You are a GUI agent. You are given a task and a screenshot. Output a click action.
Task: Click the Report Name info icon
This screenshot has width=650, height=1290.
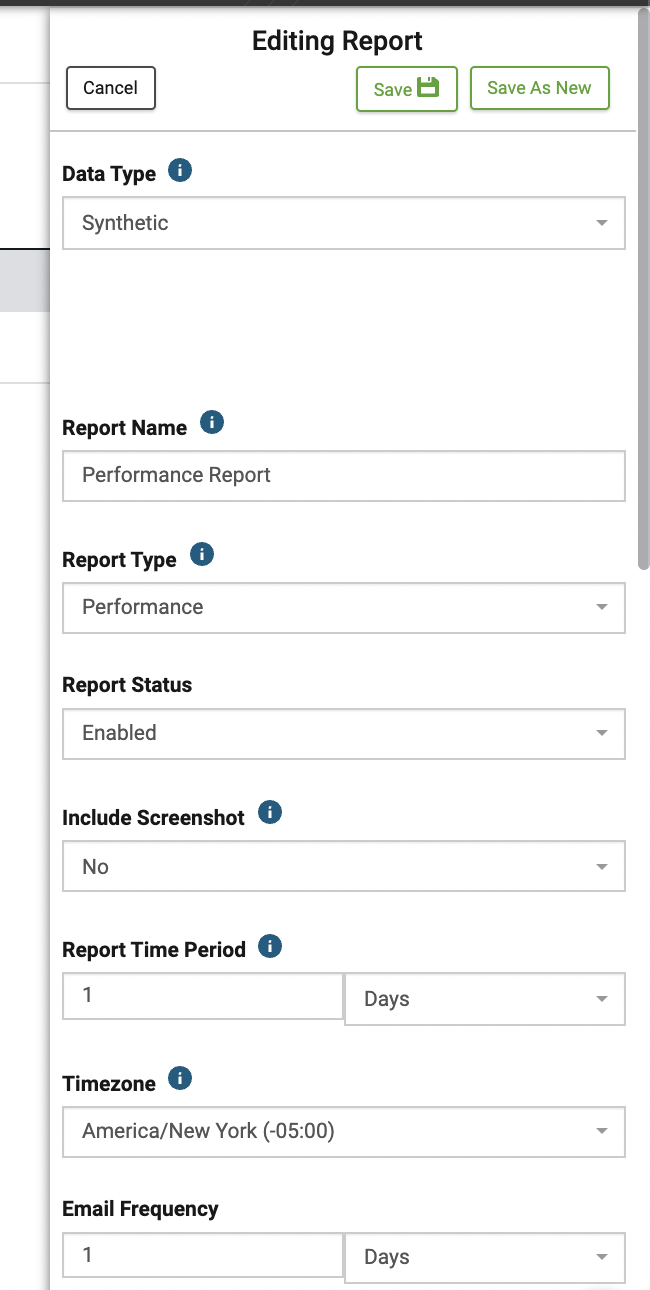pyautogui.click(x=212, y=423)
